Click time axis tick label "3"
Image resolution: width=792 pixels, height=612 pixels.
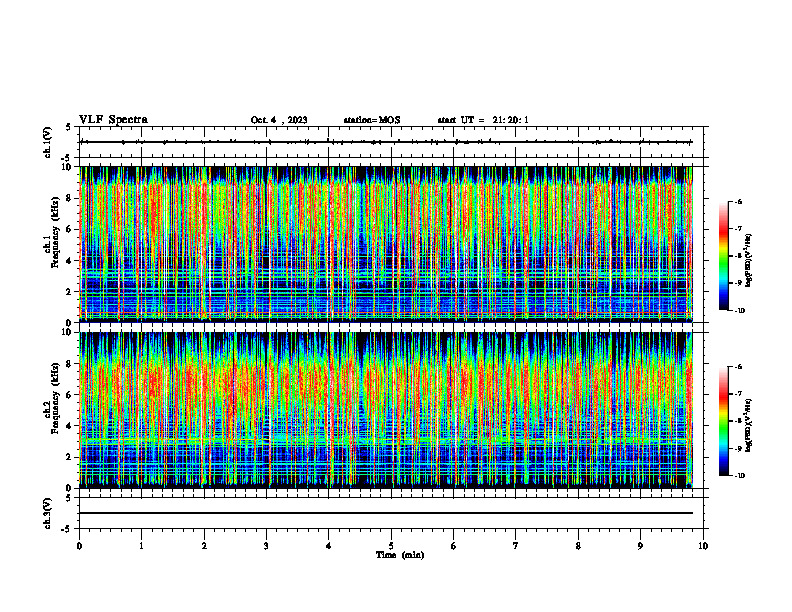[x=266, y=546]
